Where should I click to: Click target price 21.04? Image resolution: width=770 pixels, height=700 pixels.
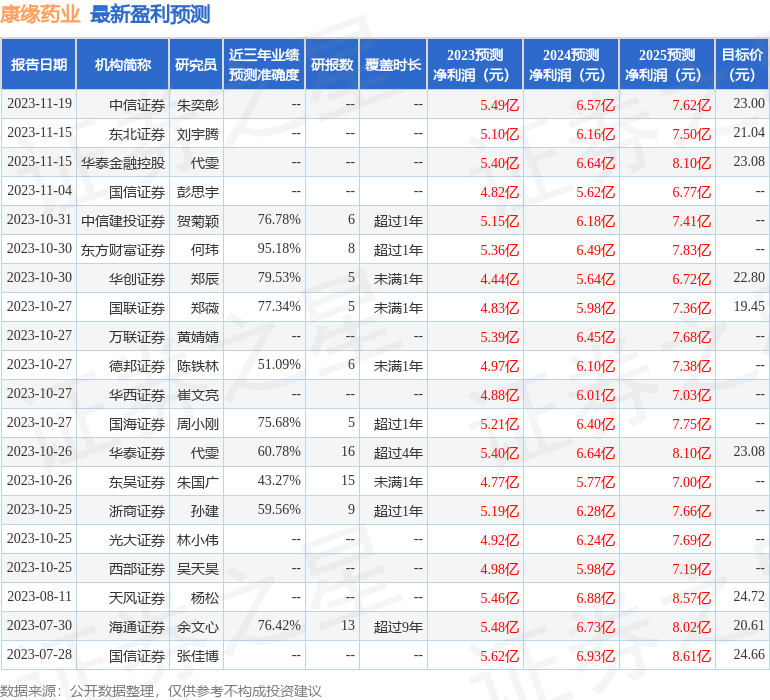749,133
